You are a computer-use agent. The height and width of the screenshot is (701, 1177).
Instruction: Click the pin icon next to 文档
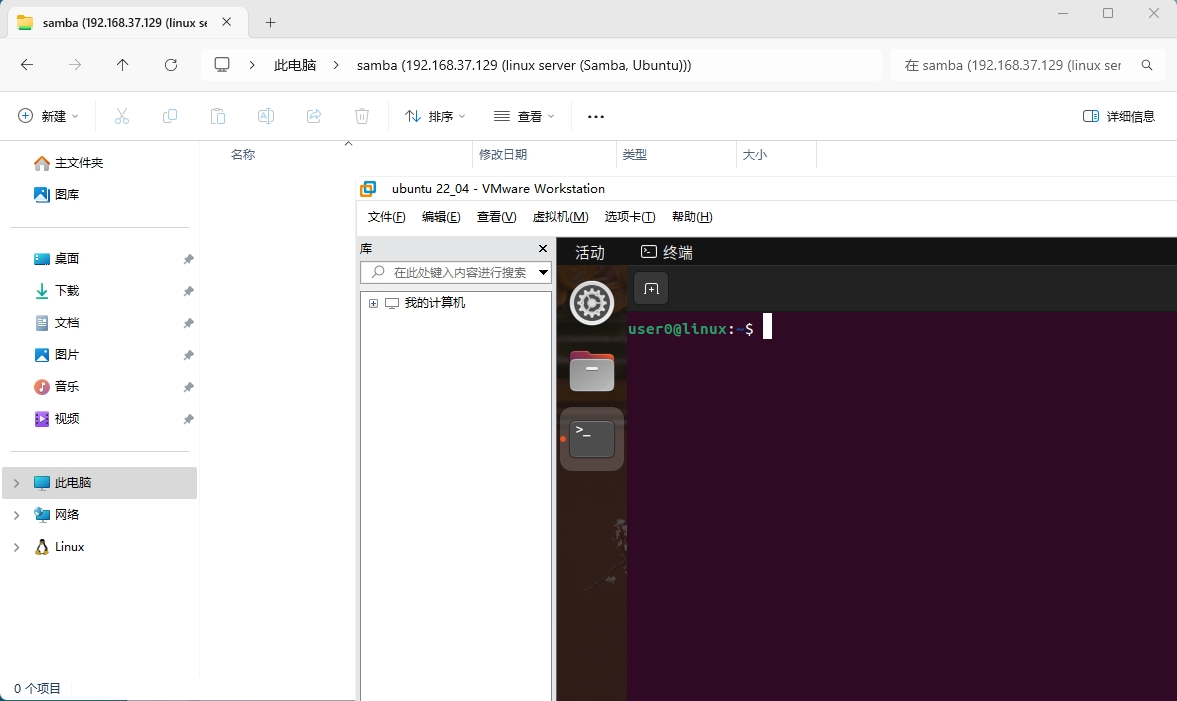coord(188,323)
